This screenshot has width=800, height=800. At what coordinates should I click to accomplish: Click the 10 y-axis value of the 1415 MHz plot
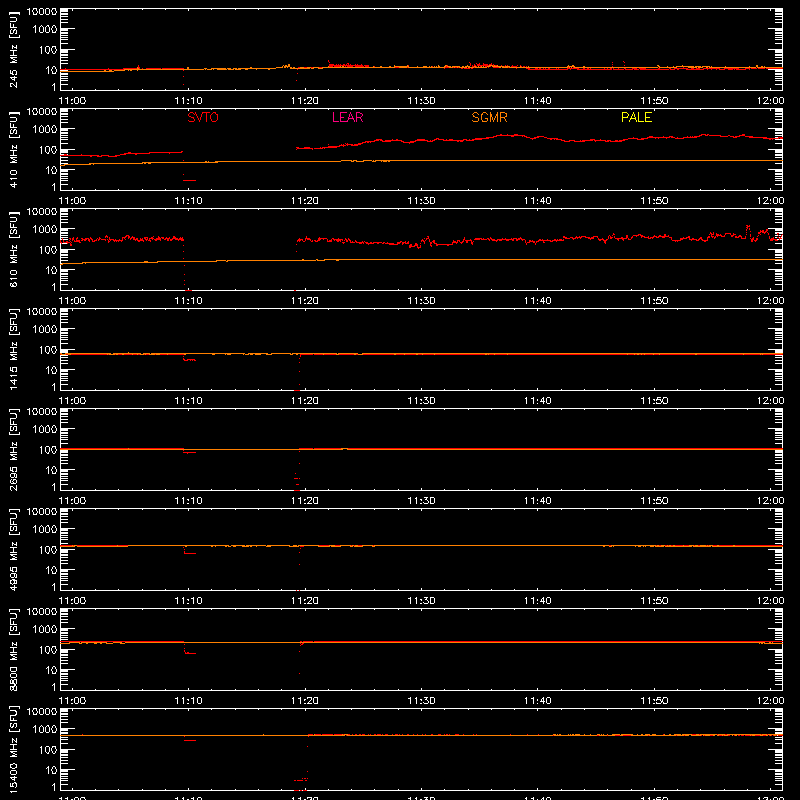tap(51, 370)
